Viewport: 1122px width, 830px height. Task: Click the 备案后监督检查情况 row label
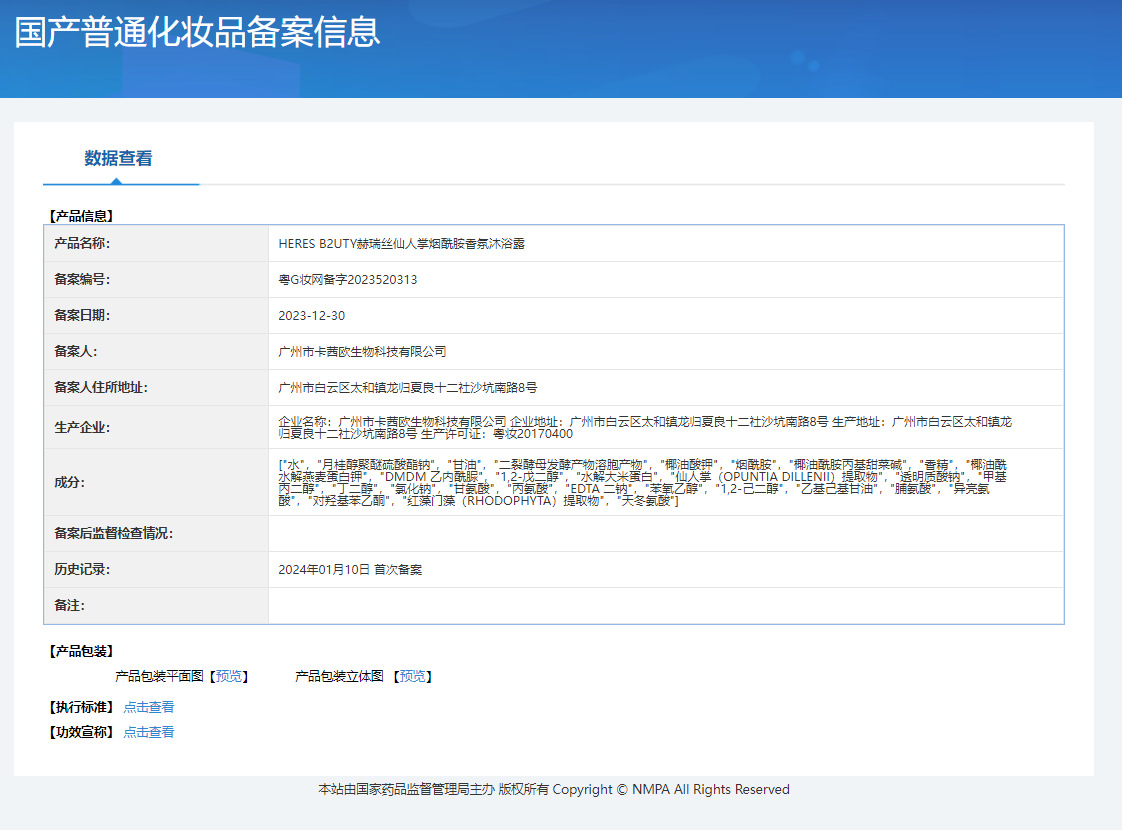pyautogui.click(x=114, y=533)
